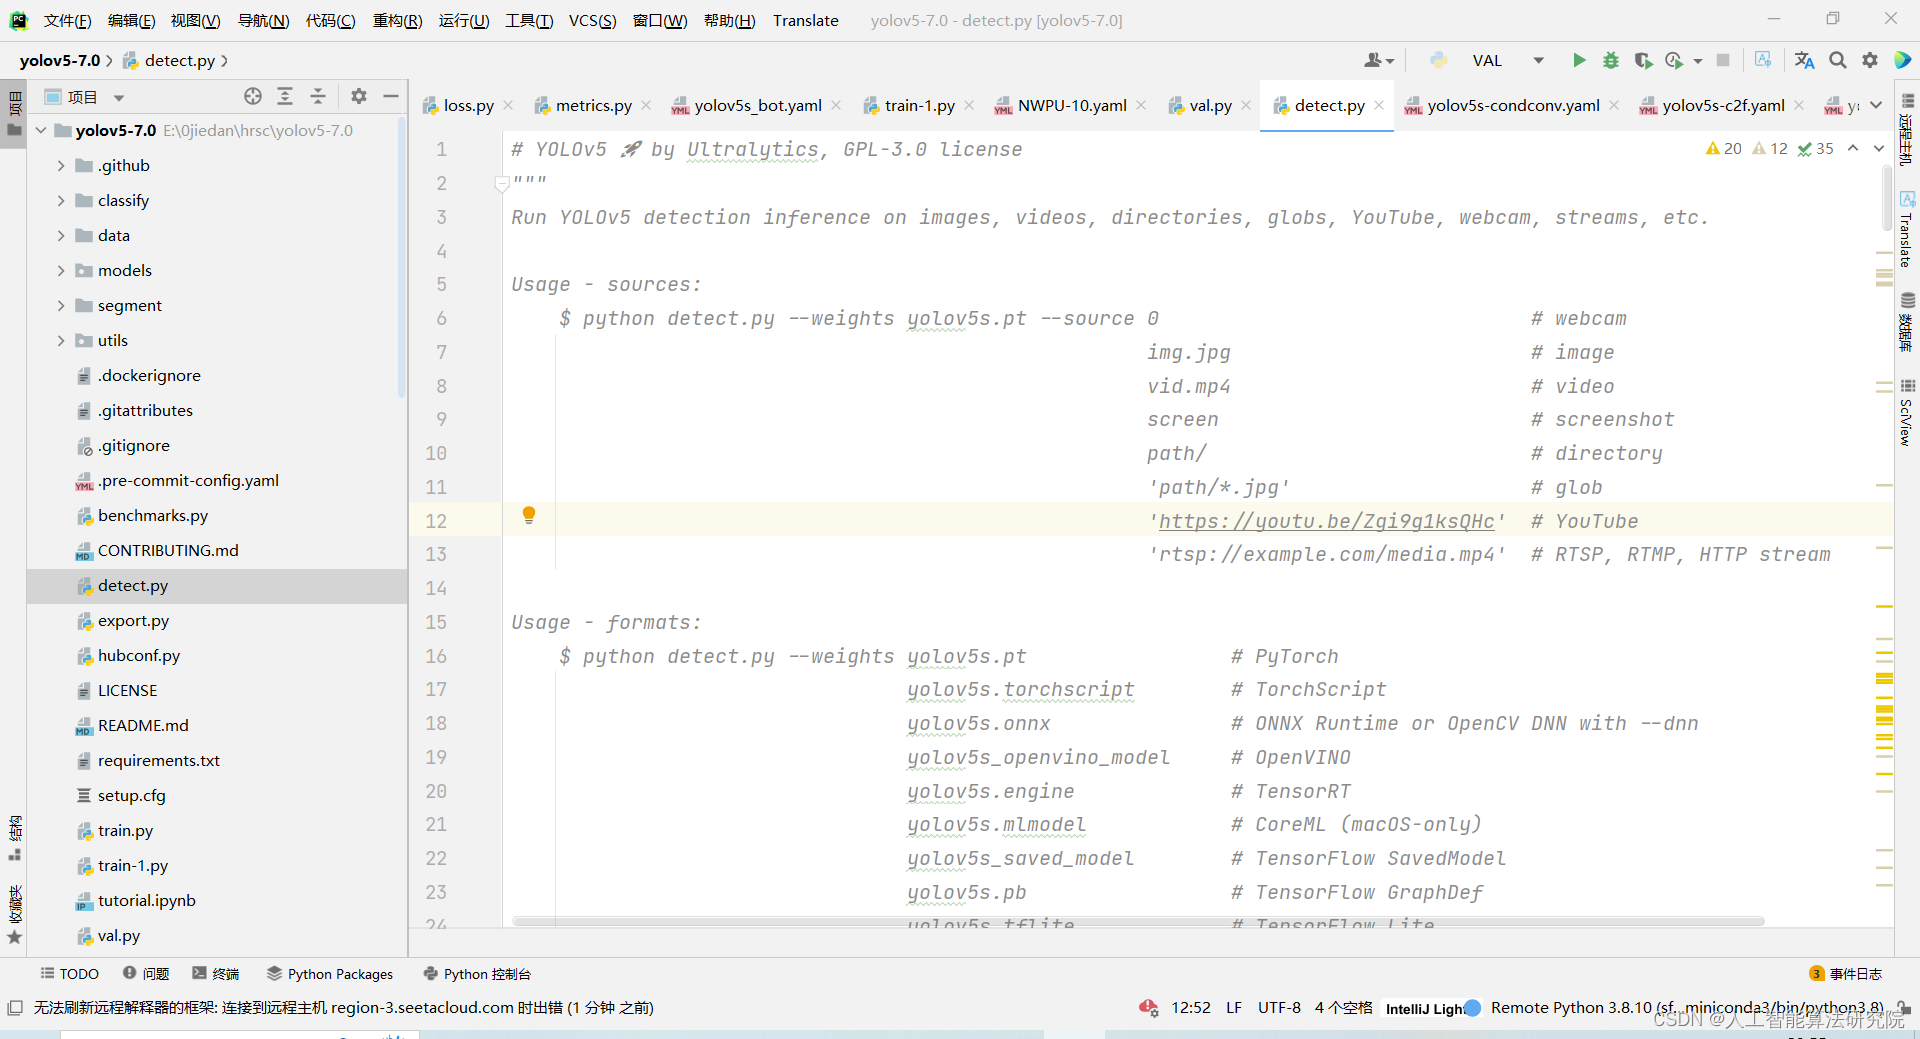This screenshot has width=1920, height=1039.
Task: Expand the .github folder
Action: tap(61, 165)
